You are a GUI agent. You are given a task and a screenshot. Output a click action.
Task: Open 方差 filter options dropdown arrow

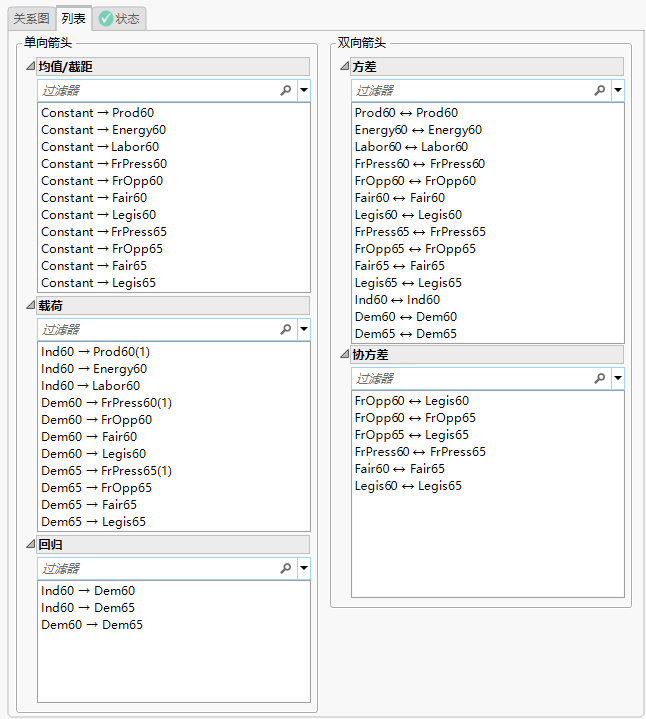click(x=617, y=90)
